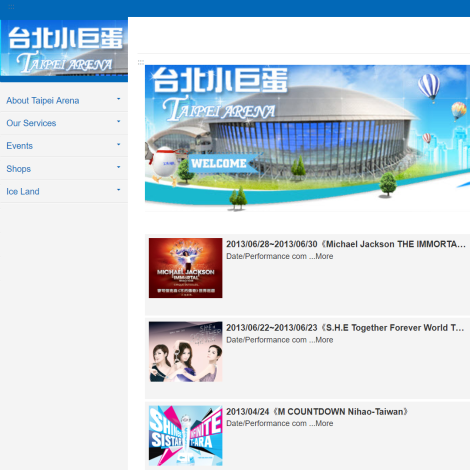Click the striped hot air balloon
470x470 pixels.
click(x=429, y=87)
